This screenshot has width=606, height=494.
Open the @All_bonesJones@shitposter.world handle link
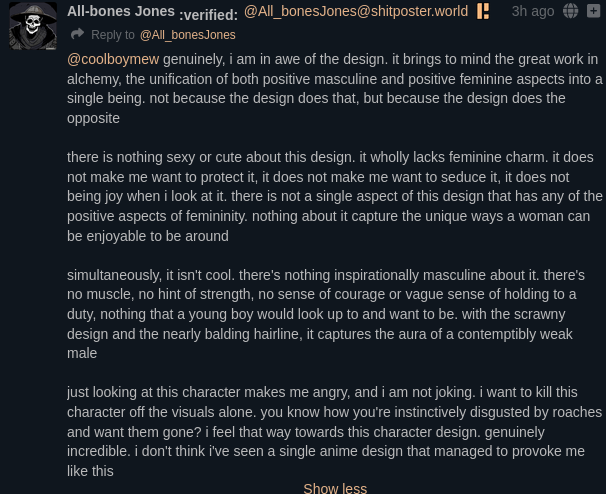[x=355, y=11]
